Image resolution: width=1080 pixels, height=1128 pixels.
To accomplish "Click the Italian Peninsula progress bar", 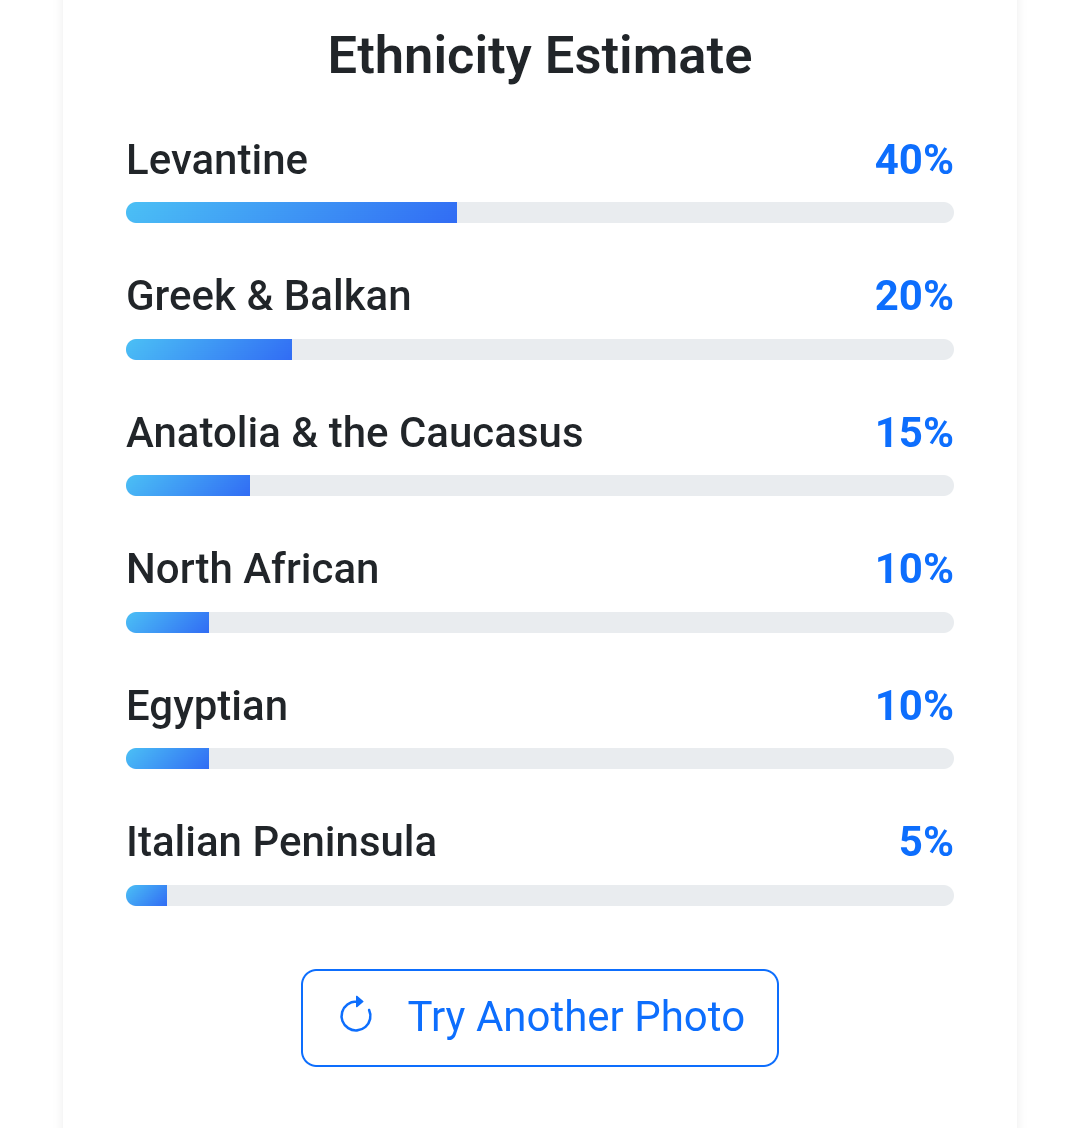I will pos(540,895).
